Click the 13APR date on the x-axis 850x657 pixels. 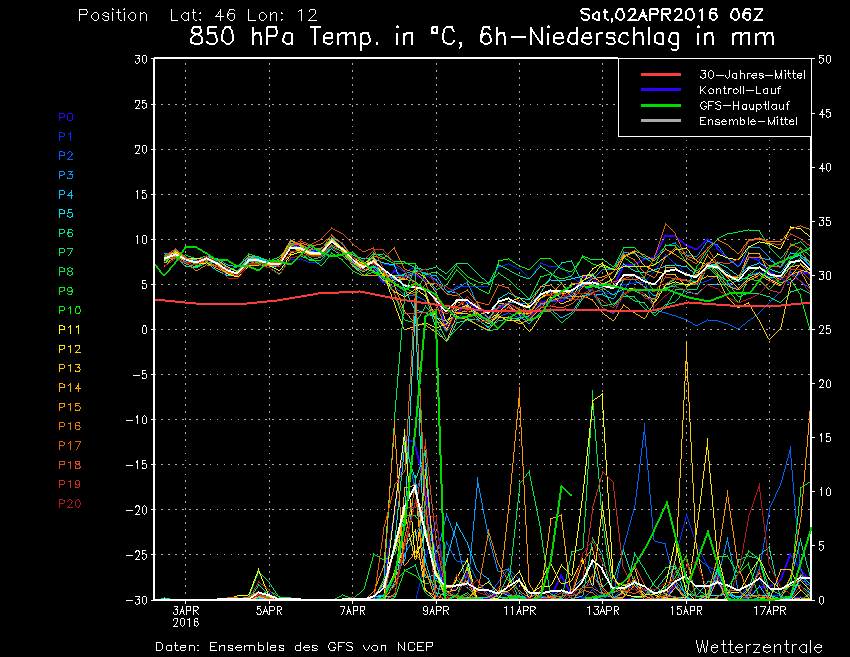tap(602, 608)
